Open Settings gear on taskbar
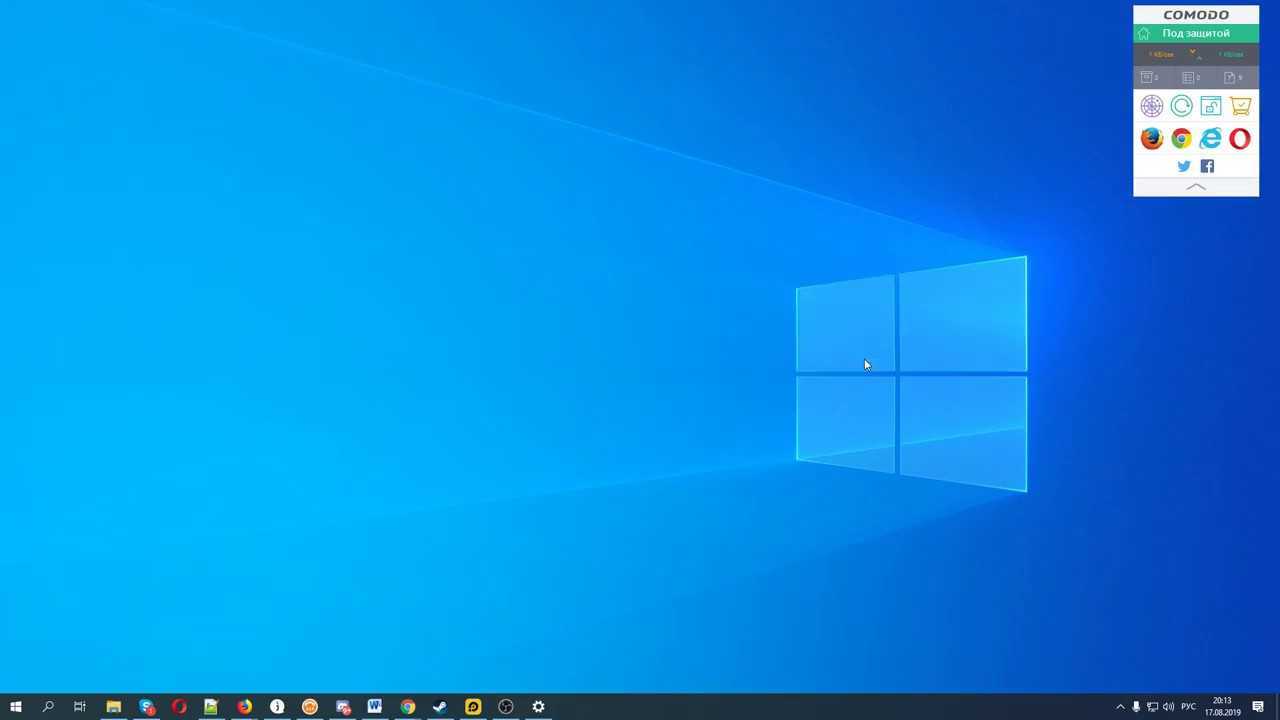1280x720 pixels. pyautogui.click(x=538, y=707)
